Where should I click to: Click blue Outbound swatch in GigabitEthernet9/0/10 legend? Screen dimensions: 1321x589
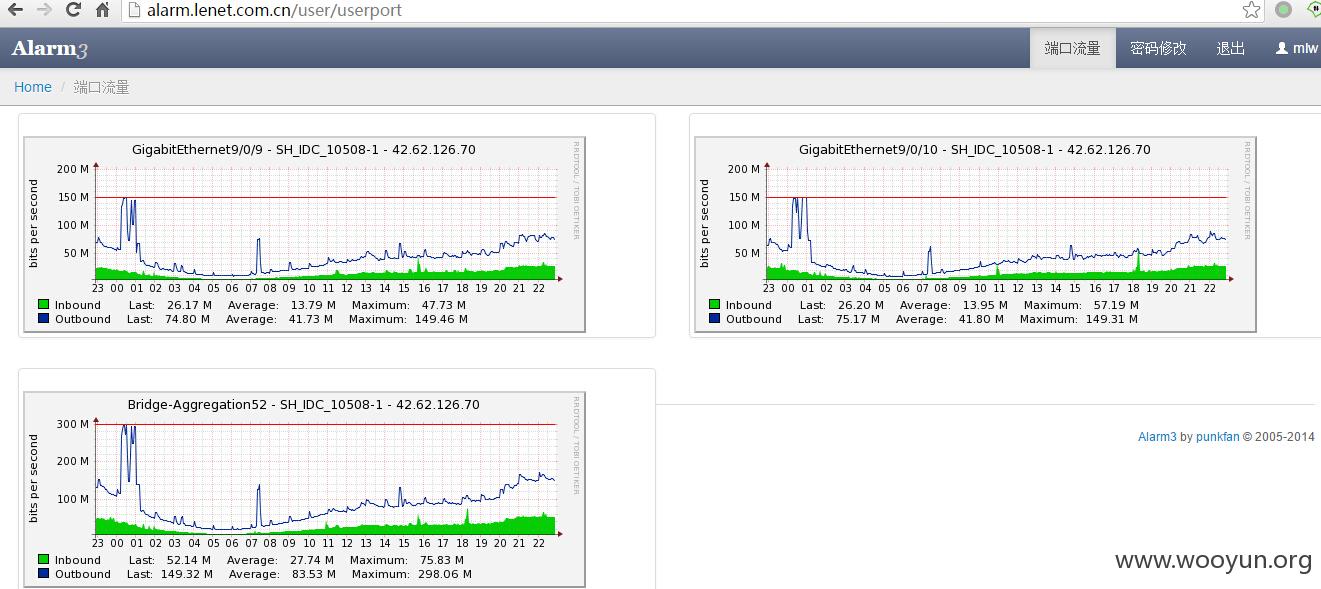pyautogui.click(x=715, y=319)
